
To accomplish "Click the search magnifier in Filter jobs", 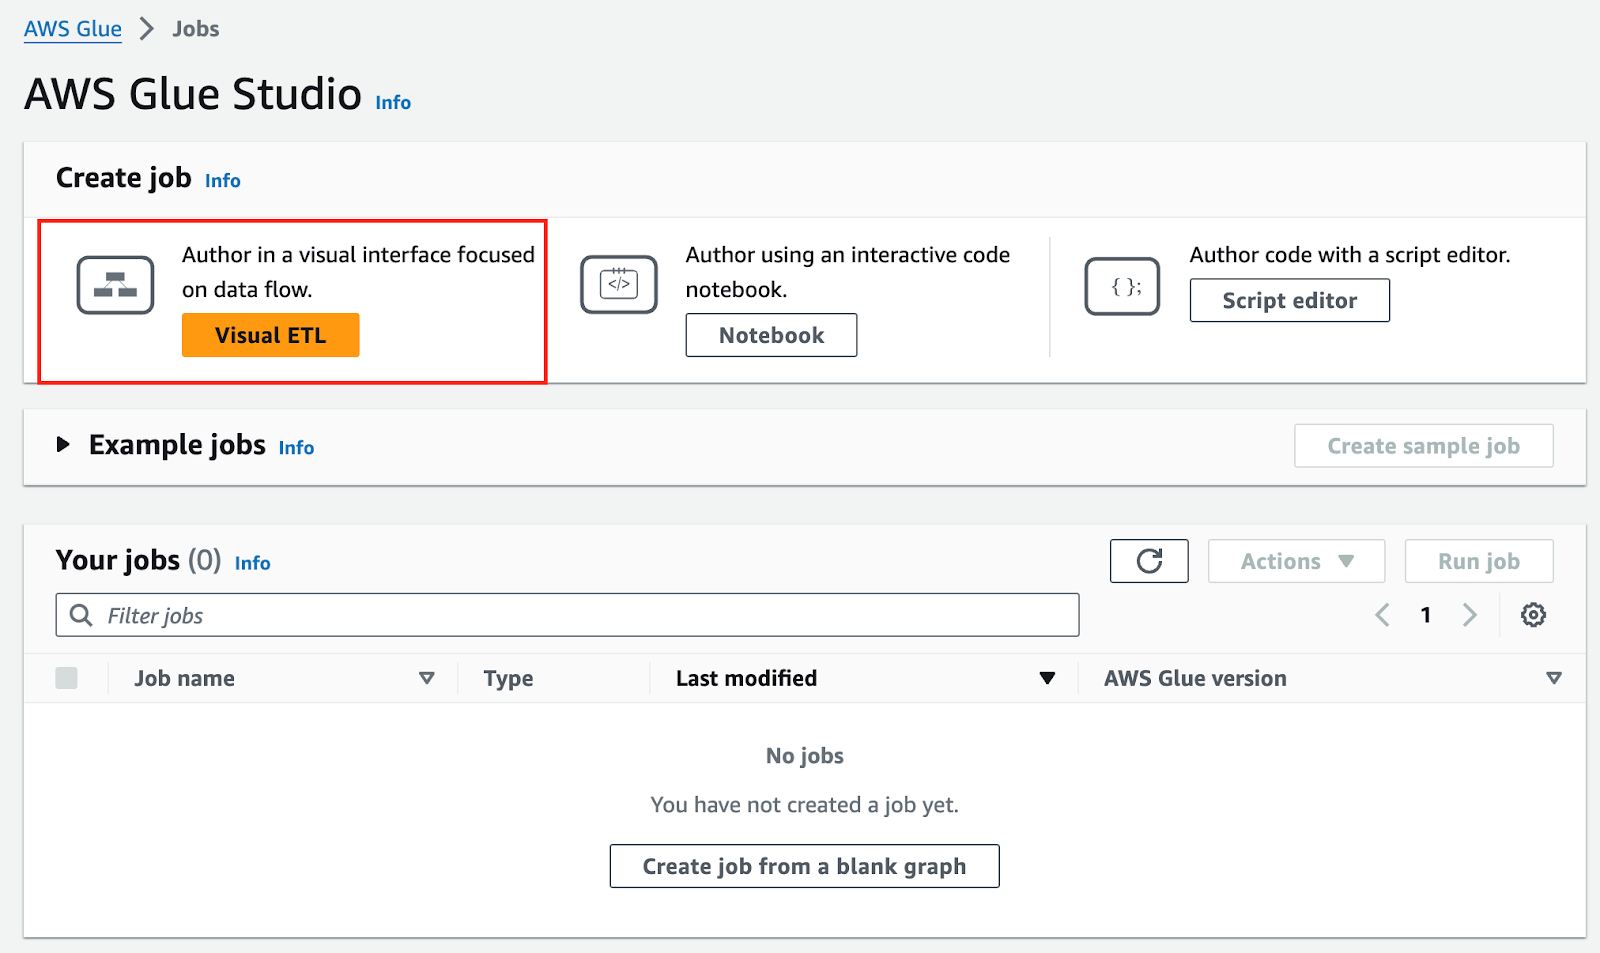I will tap(81, 615).
